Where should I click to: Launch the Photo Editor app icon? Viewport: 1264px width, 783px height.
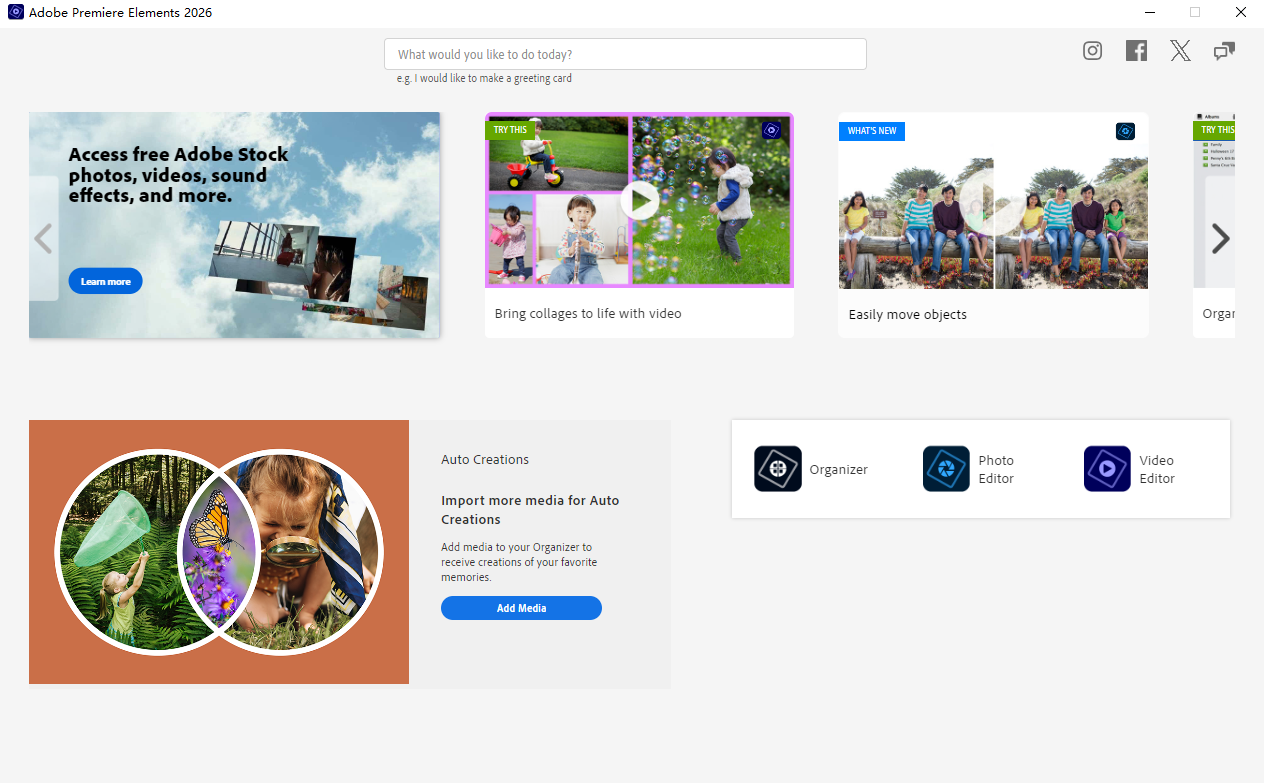pos(946,469)
